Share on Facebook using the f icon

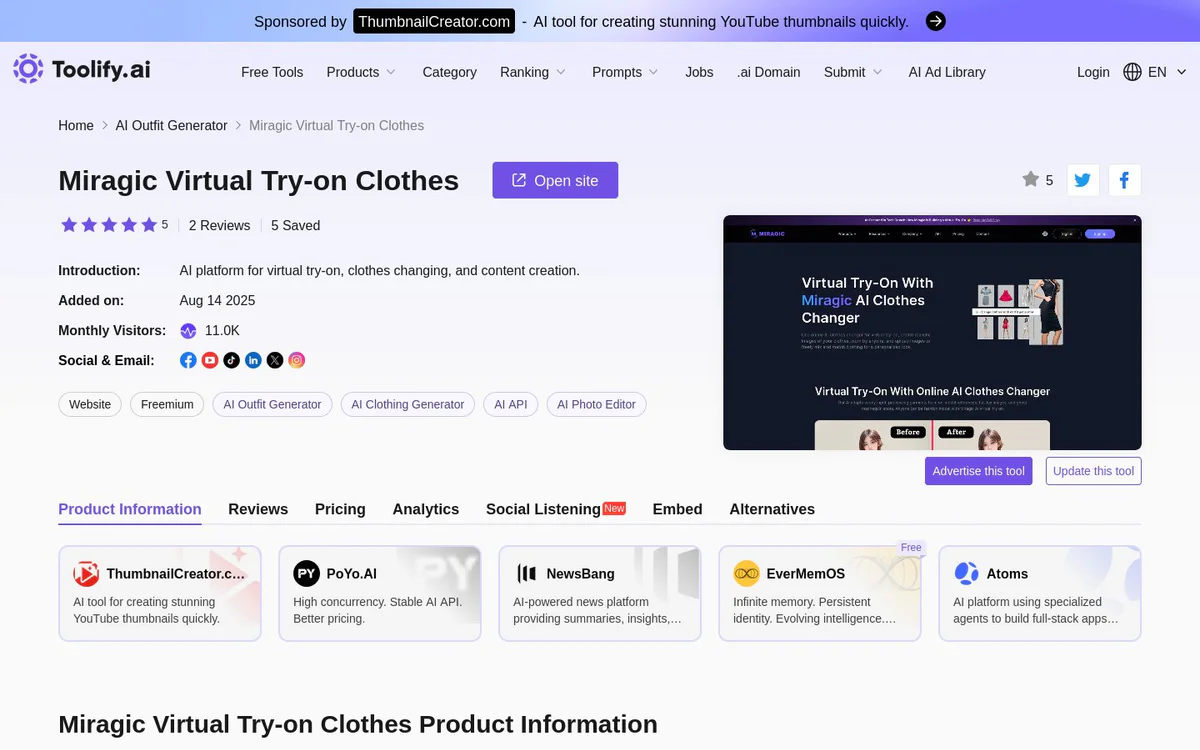[x=1124, y=180]
